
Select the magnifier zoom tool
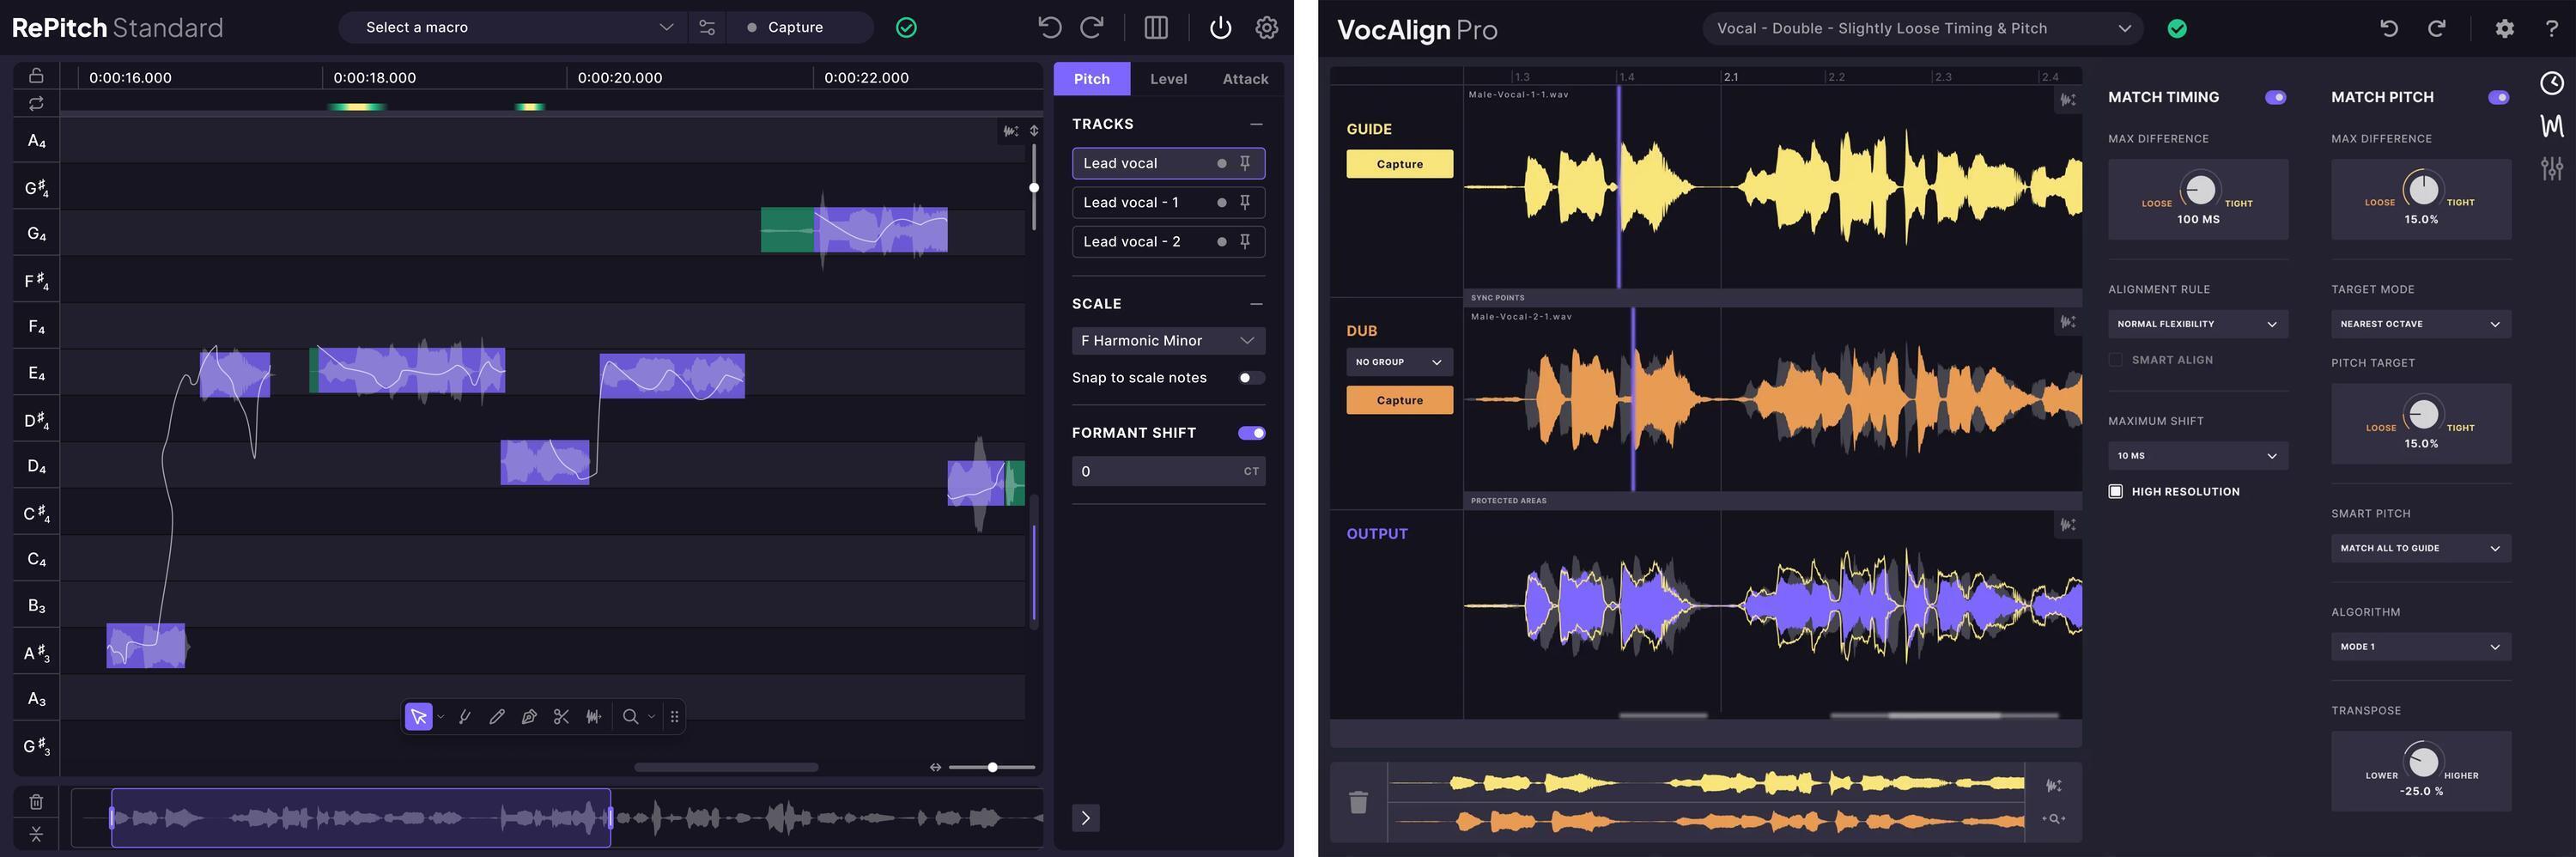pyautogui.click(x=630, y=716)
